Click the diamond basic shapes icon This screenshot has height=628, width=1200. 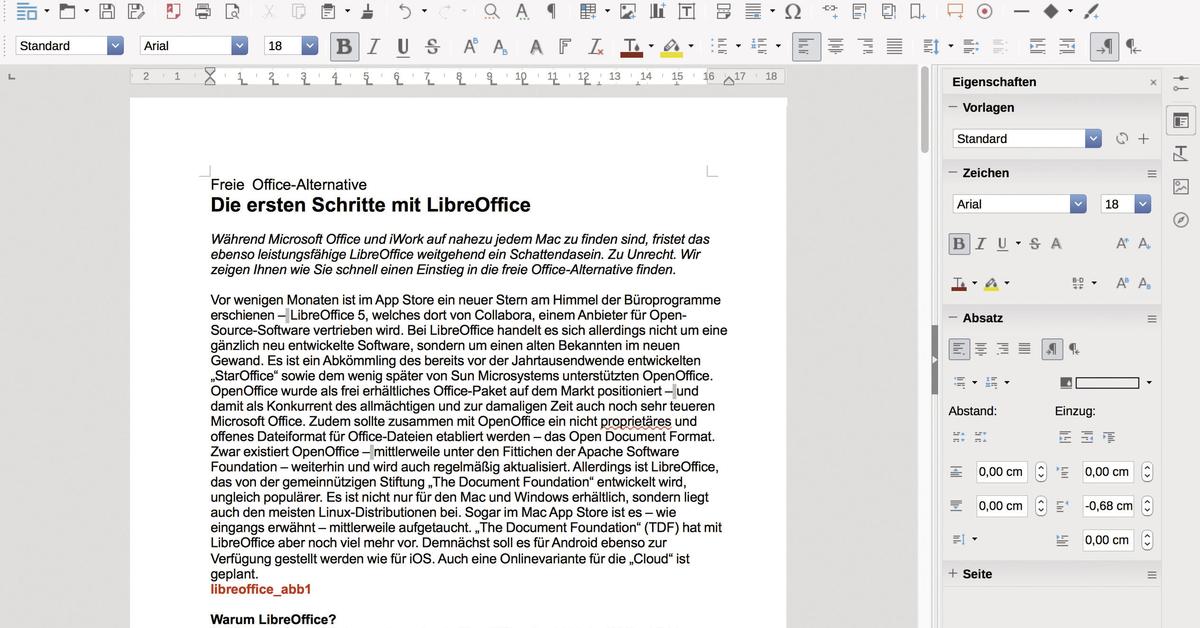click(1050, 12)
